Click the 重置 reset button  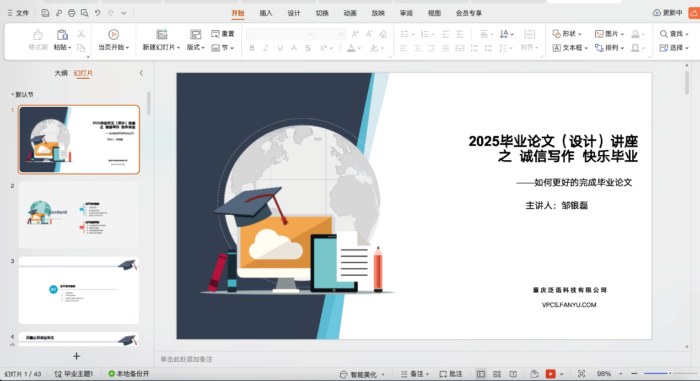click(x=223, y=34)
